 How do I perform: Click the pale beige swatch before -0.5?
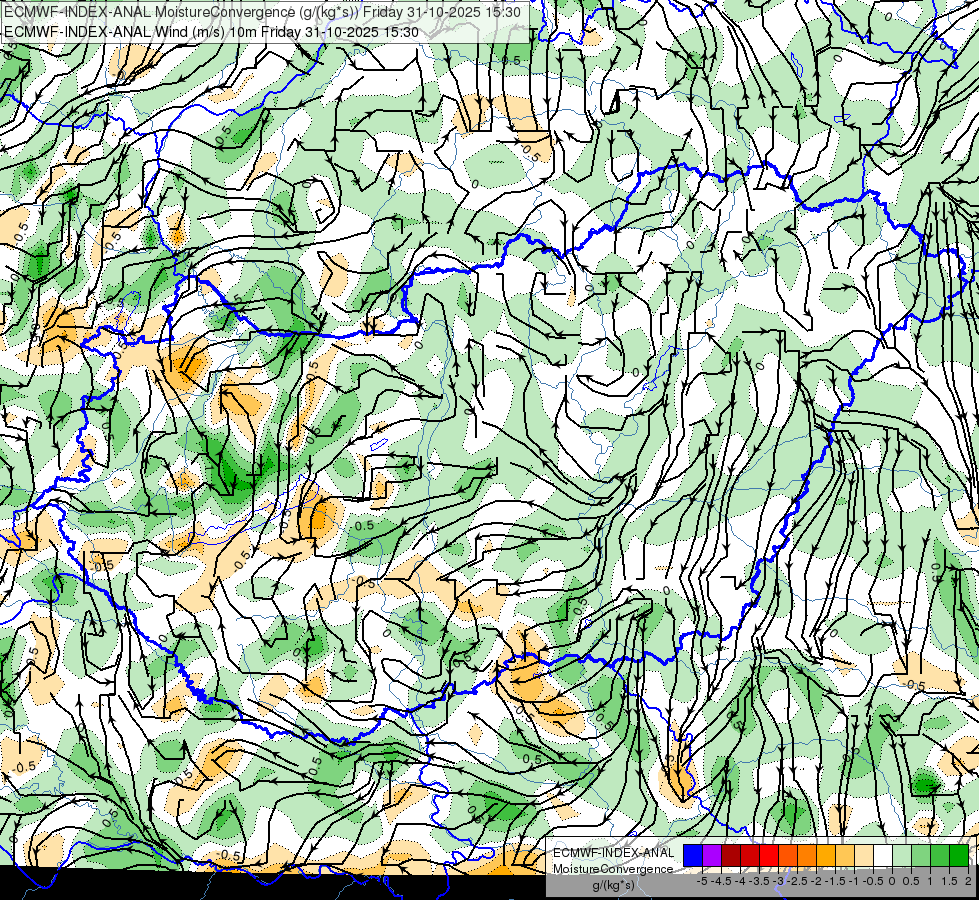[864, 856]
